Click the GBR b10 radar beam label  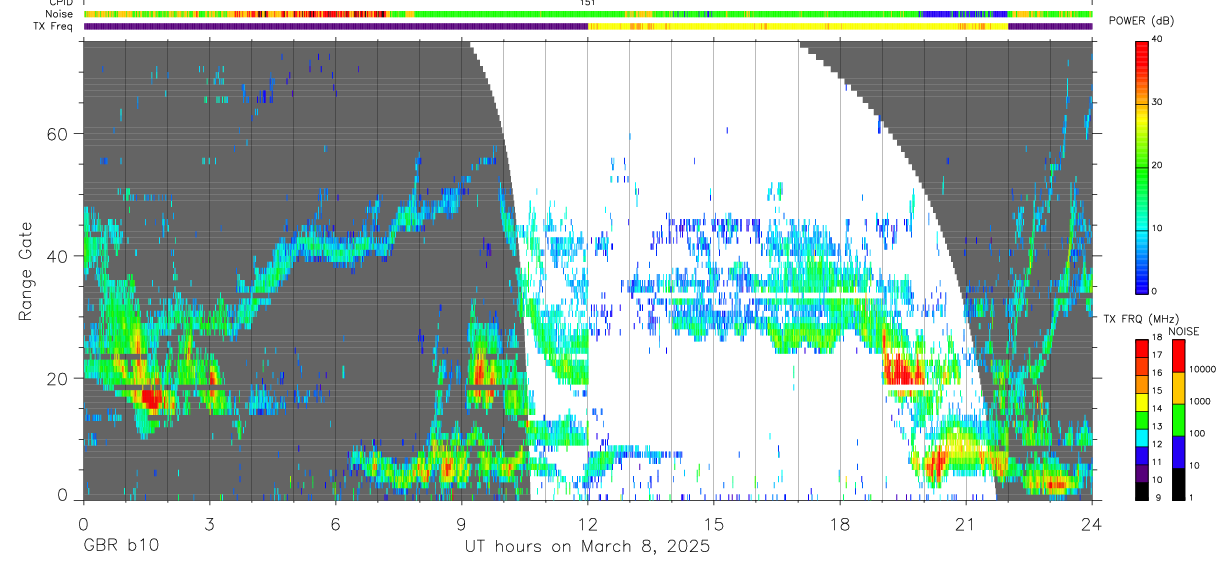tap(119, 547)
